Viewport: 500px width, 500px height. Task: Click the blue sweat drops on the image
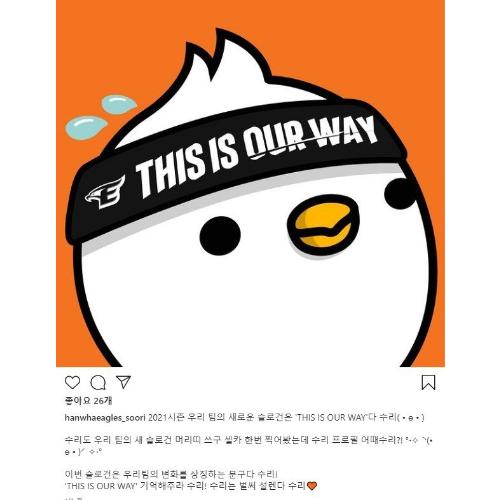tap(100, 117)
